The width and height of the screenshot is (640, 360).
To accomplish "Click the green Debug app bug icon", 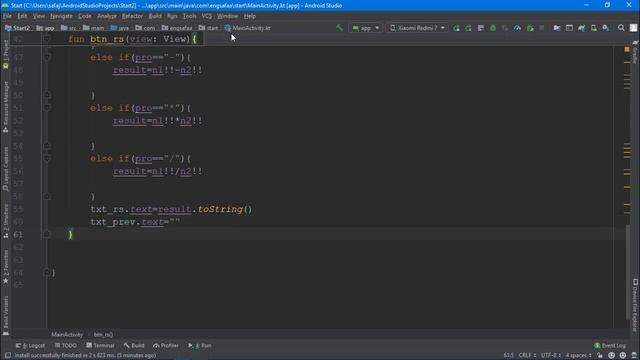I will 493,28.
